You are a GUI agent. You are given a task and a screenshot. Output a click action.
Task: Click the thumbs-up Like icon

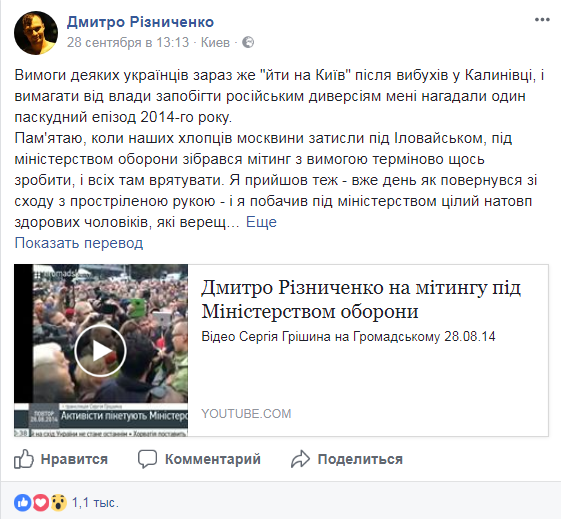point(24,459)
